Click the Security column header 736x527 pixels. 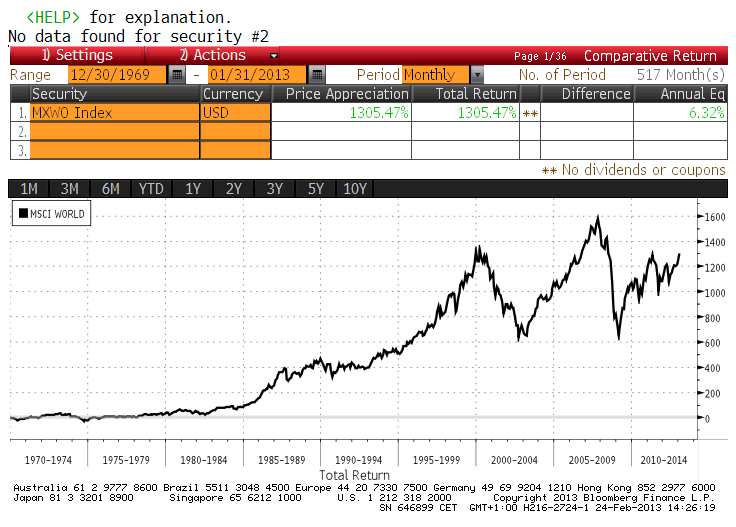(x=115, y=94)
